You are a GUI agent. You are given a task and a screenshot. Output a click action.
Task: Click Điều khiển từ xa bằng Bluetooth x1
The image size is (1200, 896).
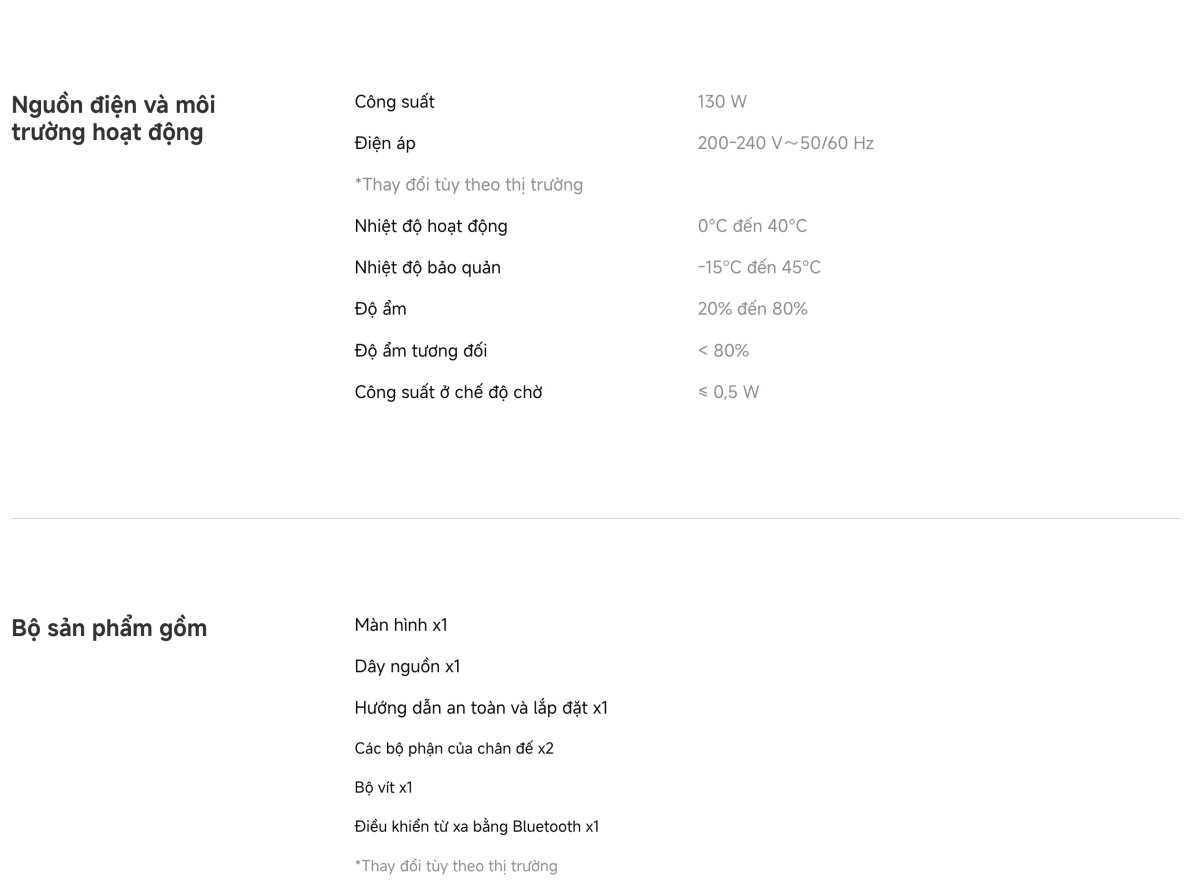[x=477, y=827]
